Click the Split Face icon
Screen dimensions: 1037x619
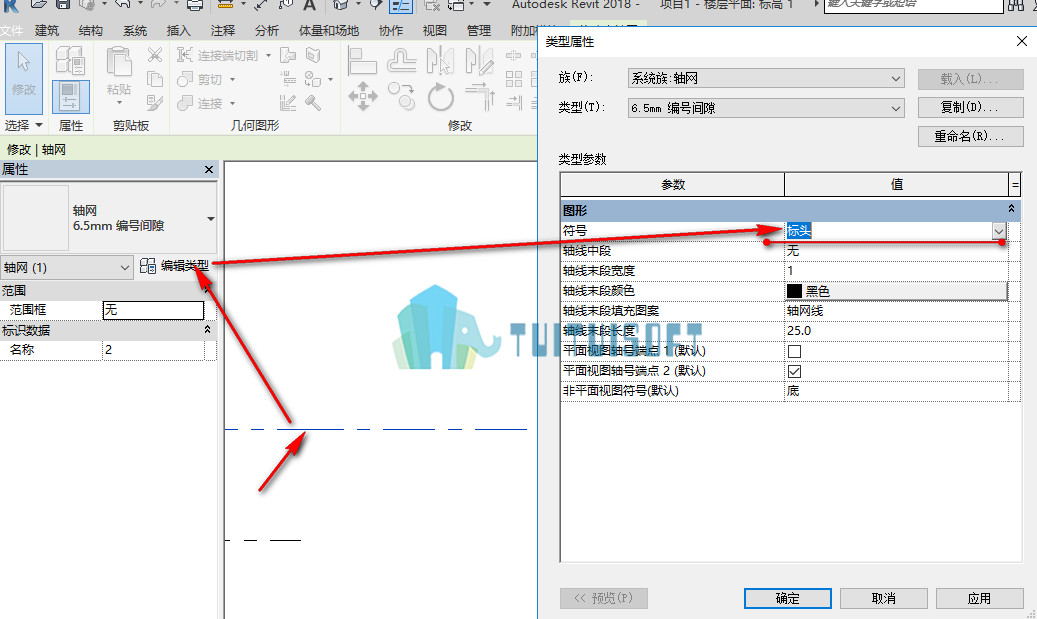(312, 55)
